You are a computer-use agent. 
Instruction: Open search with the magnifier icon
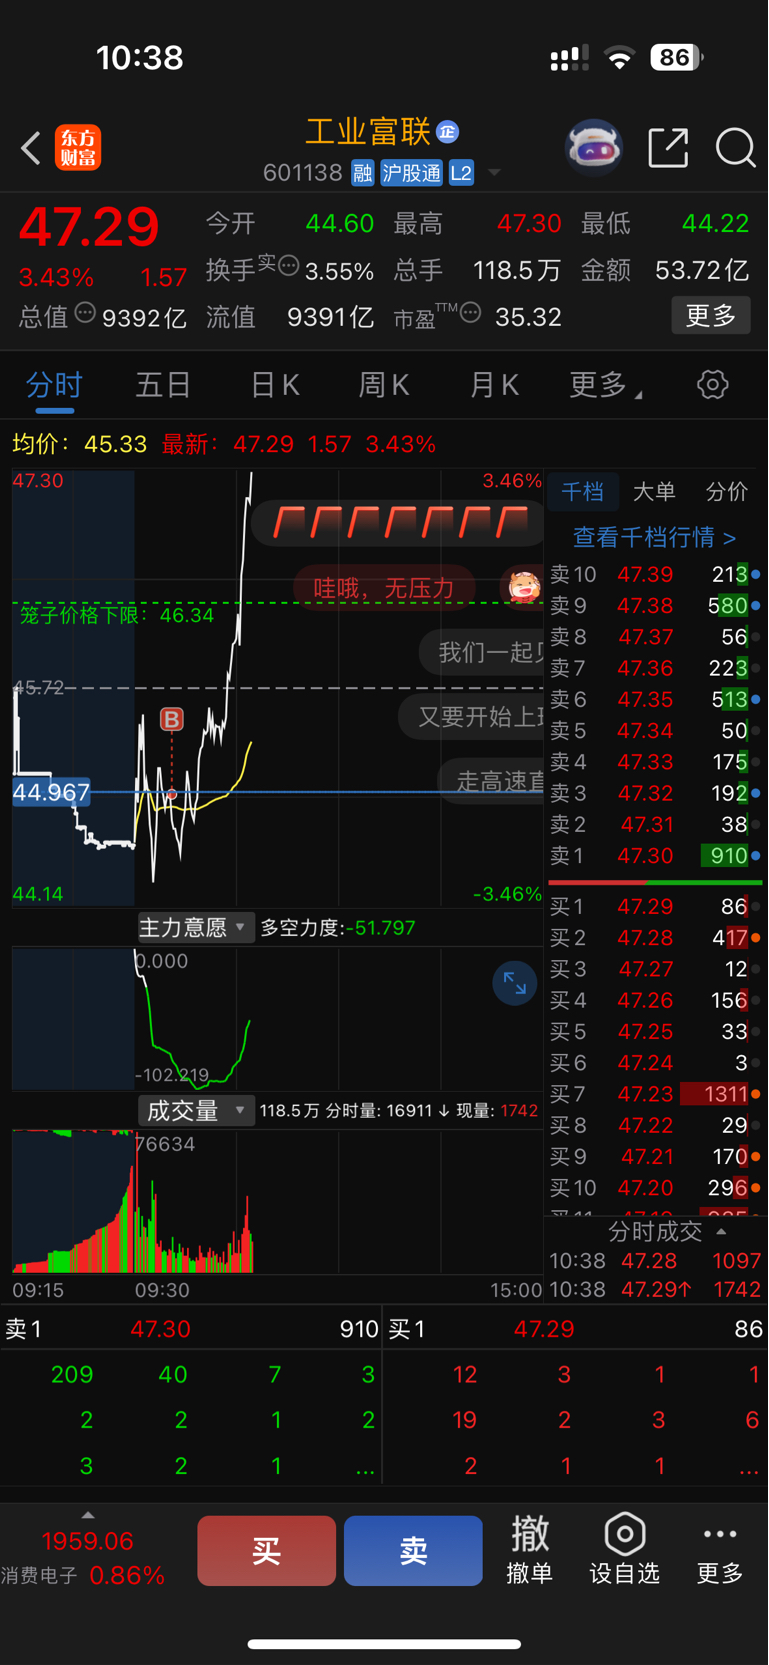(735, 148)
